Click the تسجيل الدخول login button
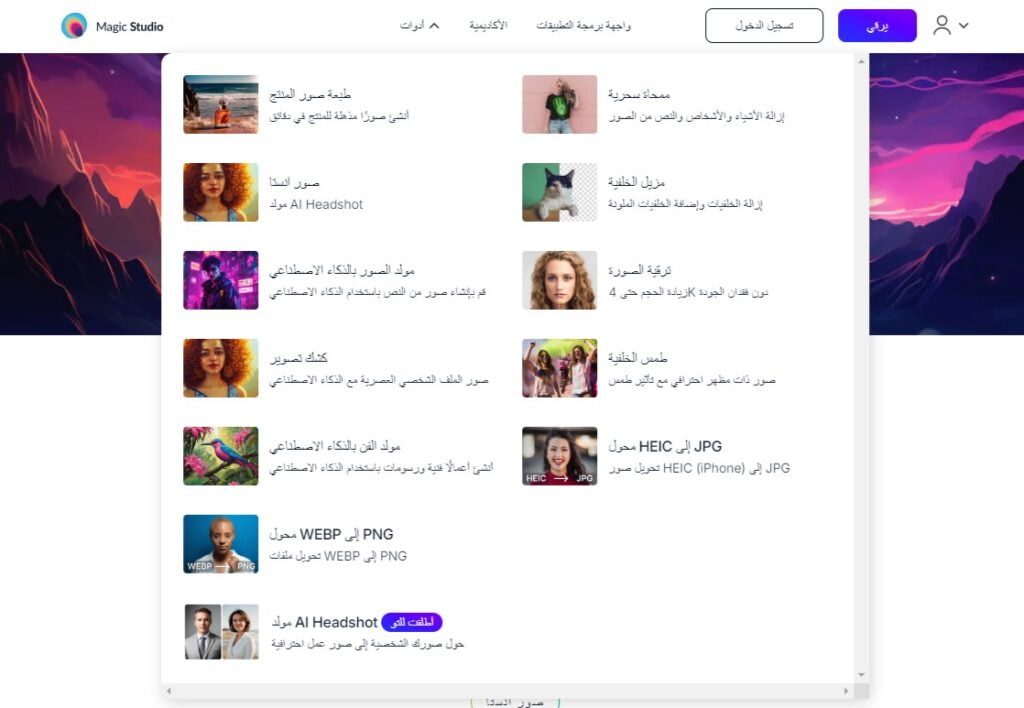 [764, 26]
